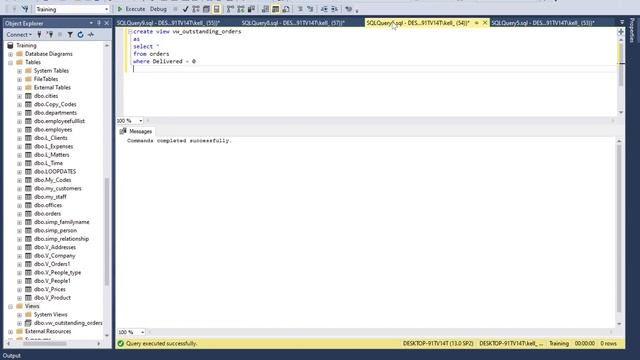
Task: Select the External Resources folder
Action: point(48,331)
